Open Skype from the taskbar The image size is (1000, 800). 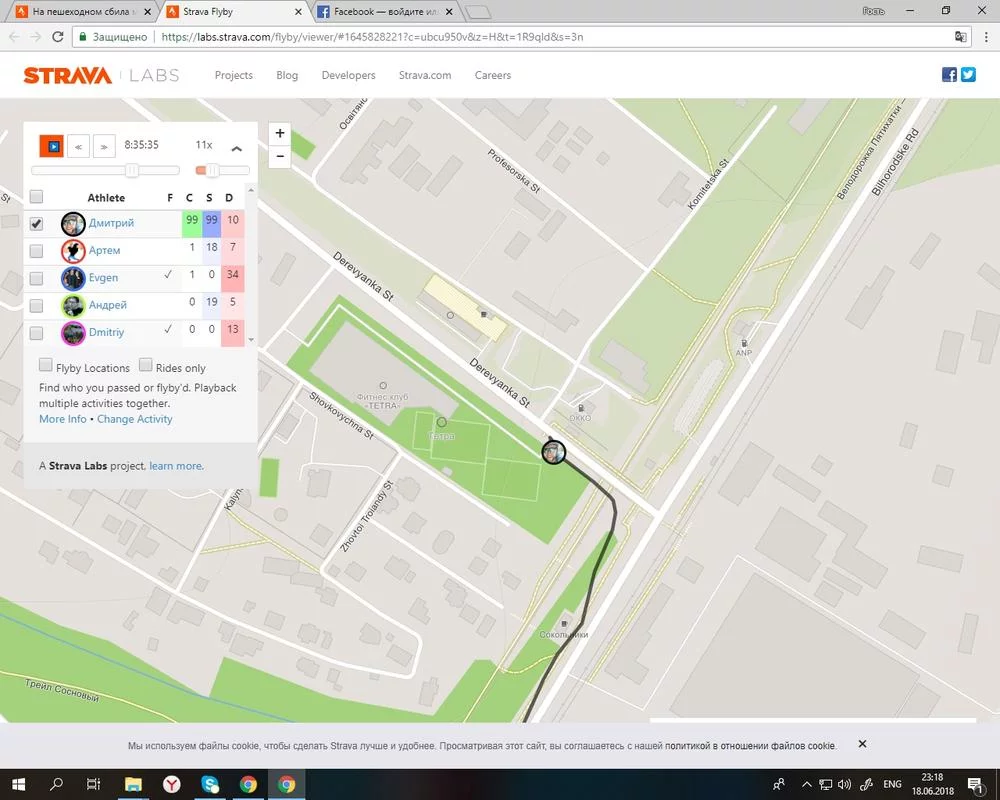(x=210, y=784)
